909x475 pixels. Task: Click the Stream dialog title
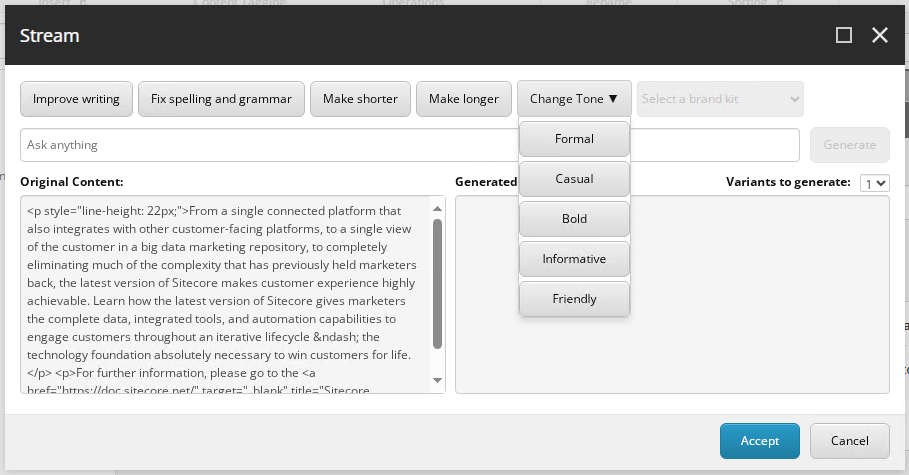tap(50, 36)
